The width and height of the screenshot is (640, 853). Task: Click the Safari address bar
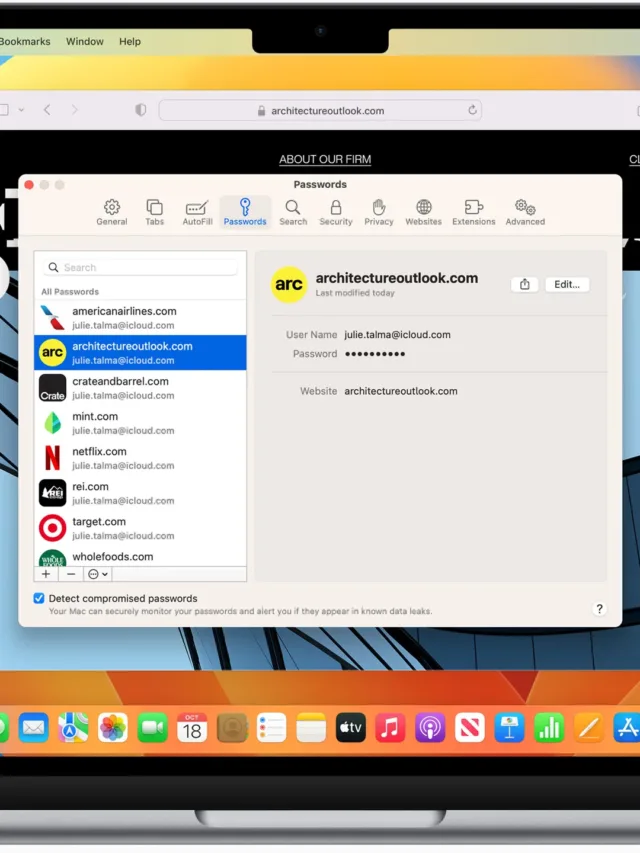coord(320,110)
